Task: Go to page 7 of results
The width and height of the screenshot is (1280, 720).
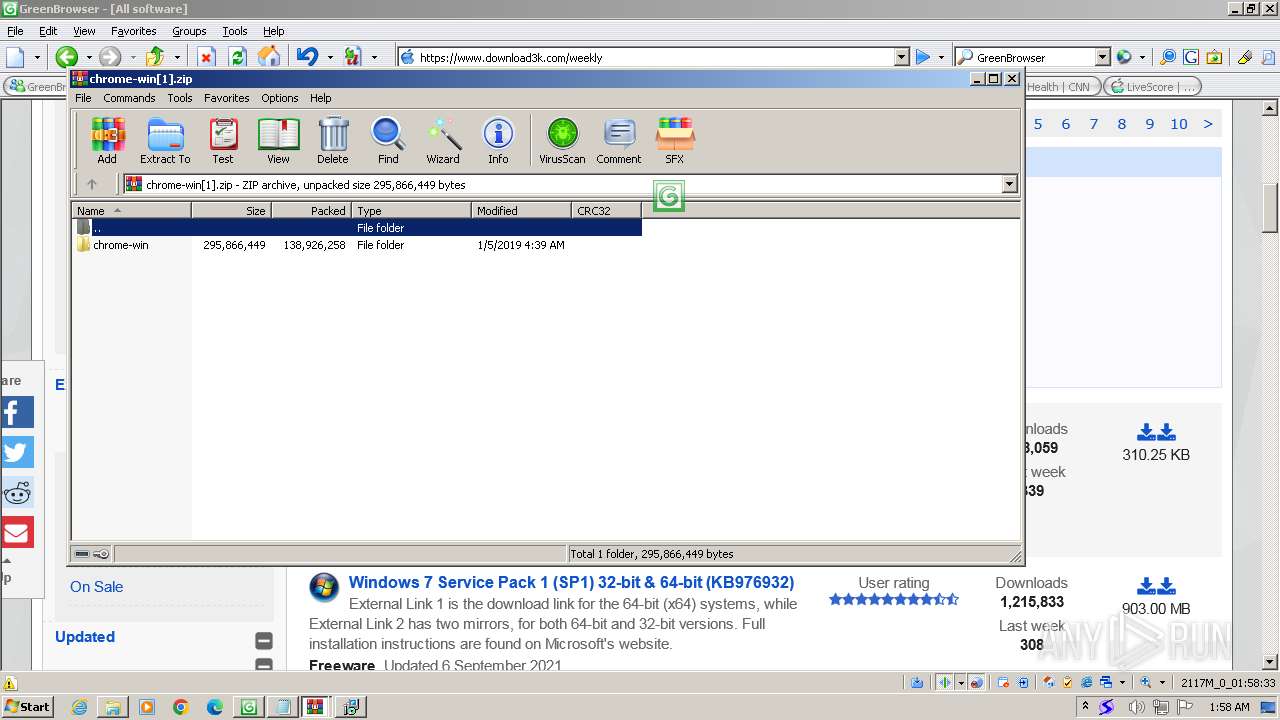Action: point(1094,124)
